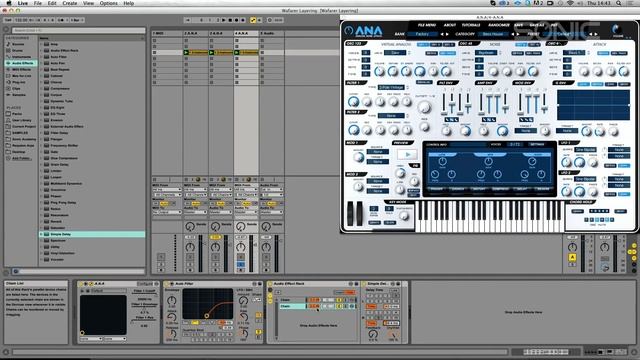Image resolution: width=640 pixels, height=360 pixels.
Task: Go to next ANA category with arrow
Action: click(518, 34)
